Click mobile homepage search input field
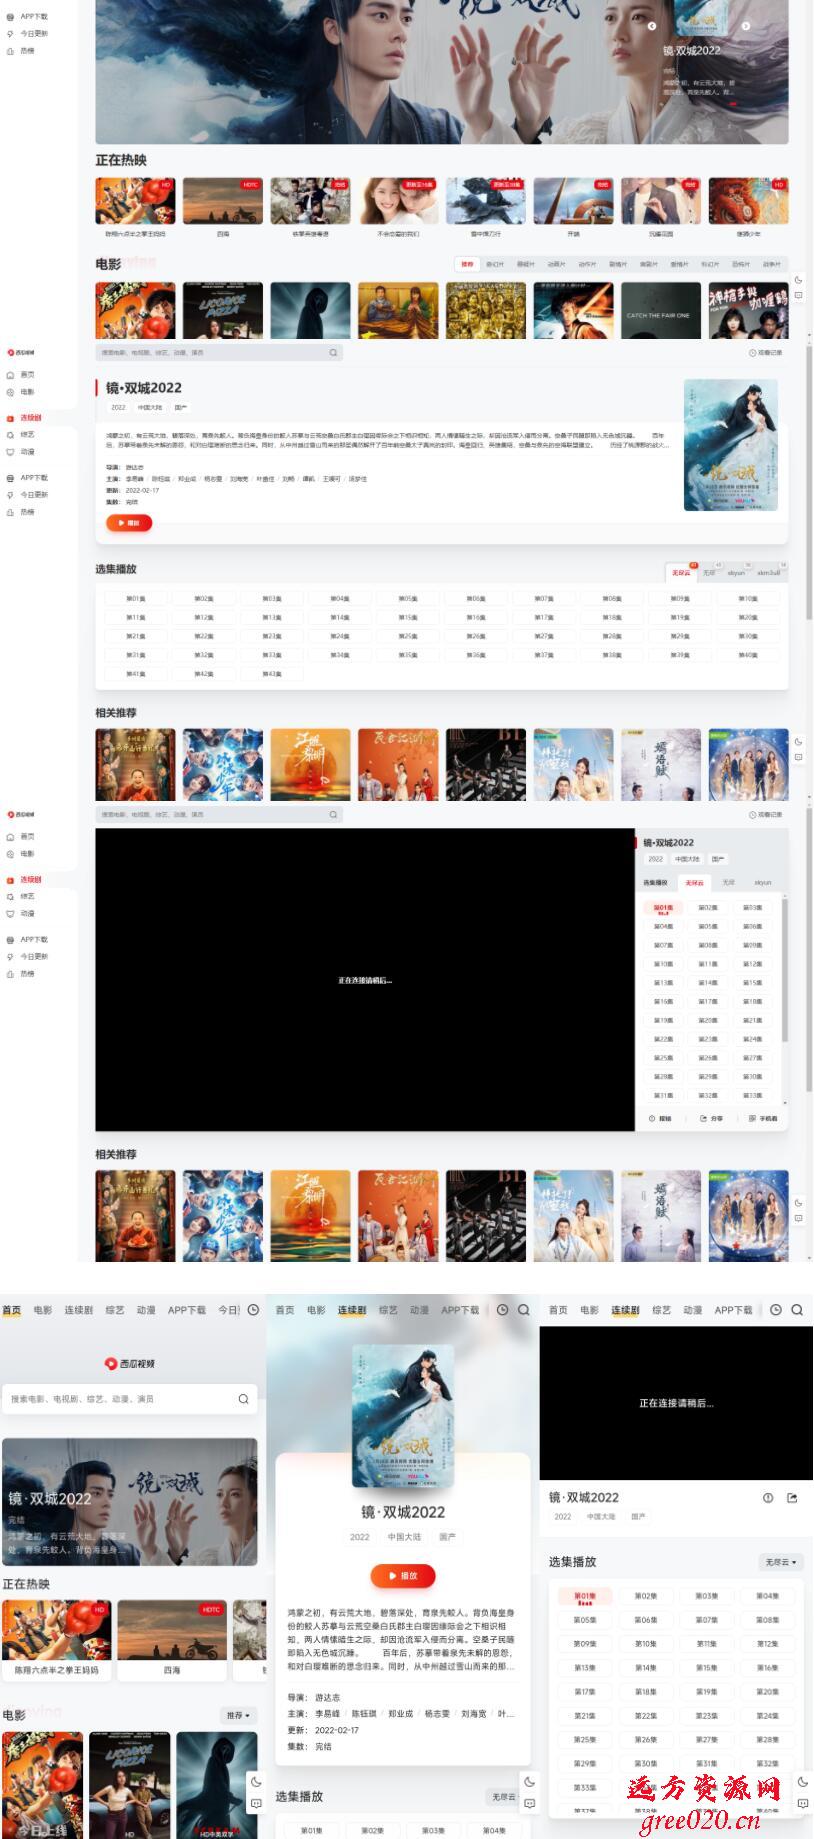 point(120,1399)
